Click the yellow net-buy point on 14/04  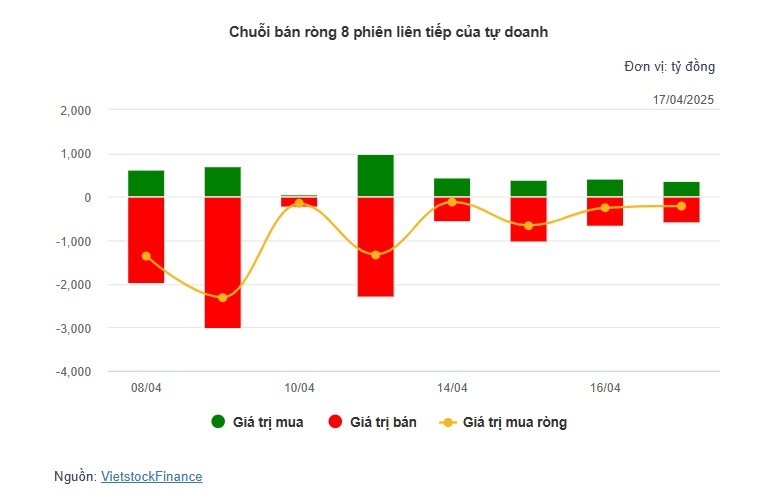tap(452, 202)
